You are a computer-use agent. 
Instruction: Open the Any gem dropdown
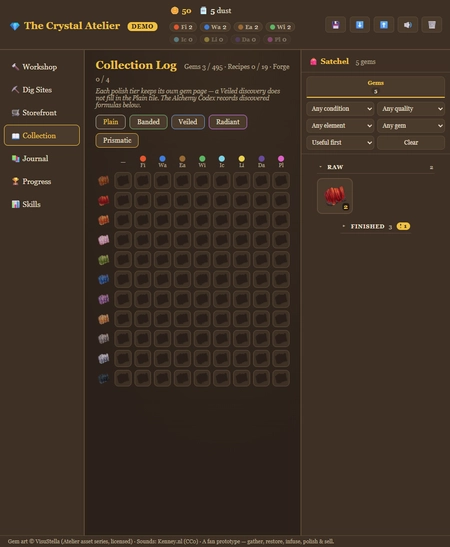click(x=411, y=126)
